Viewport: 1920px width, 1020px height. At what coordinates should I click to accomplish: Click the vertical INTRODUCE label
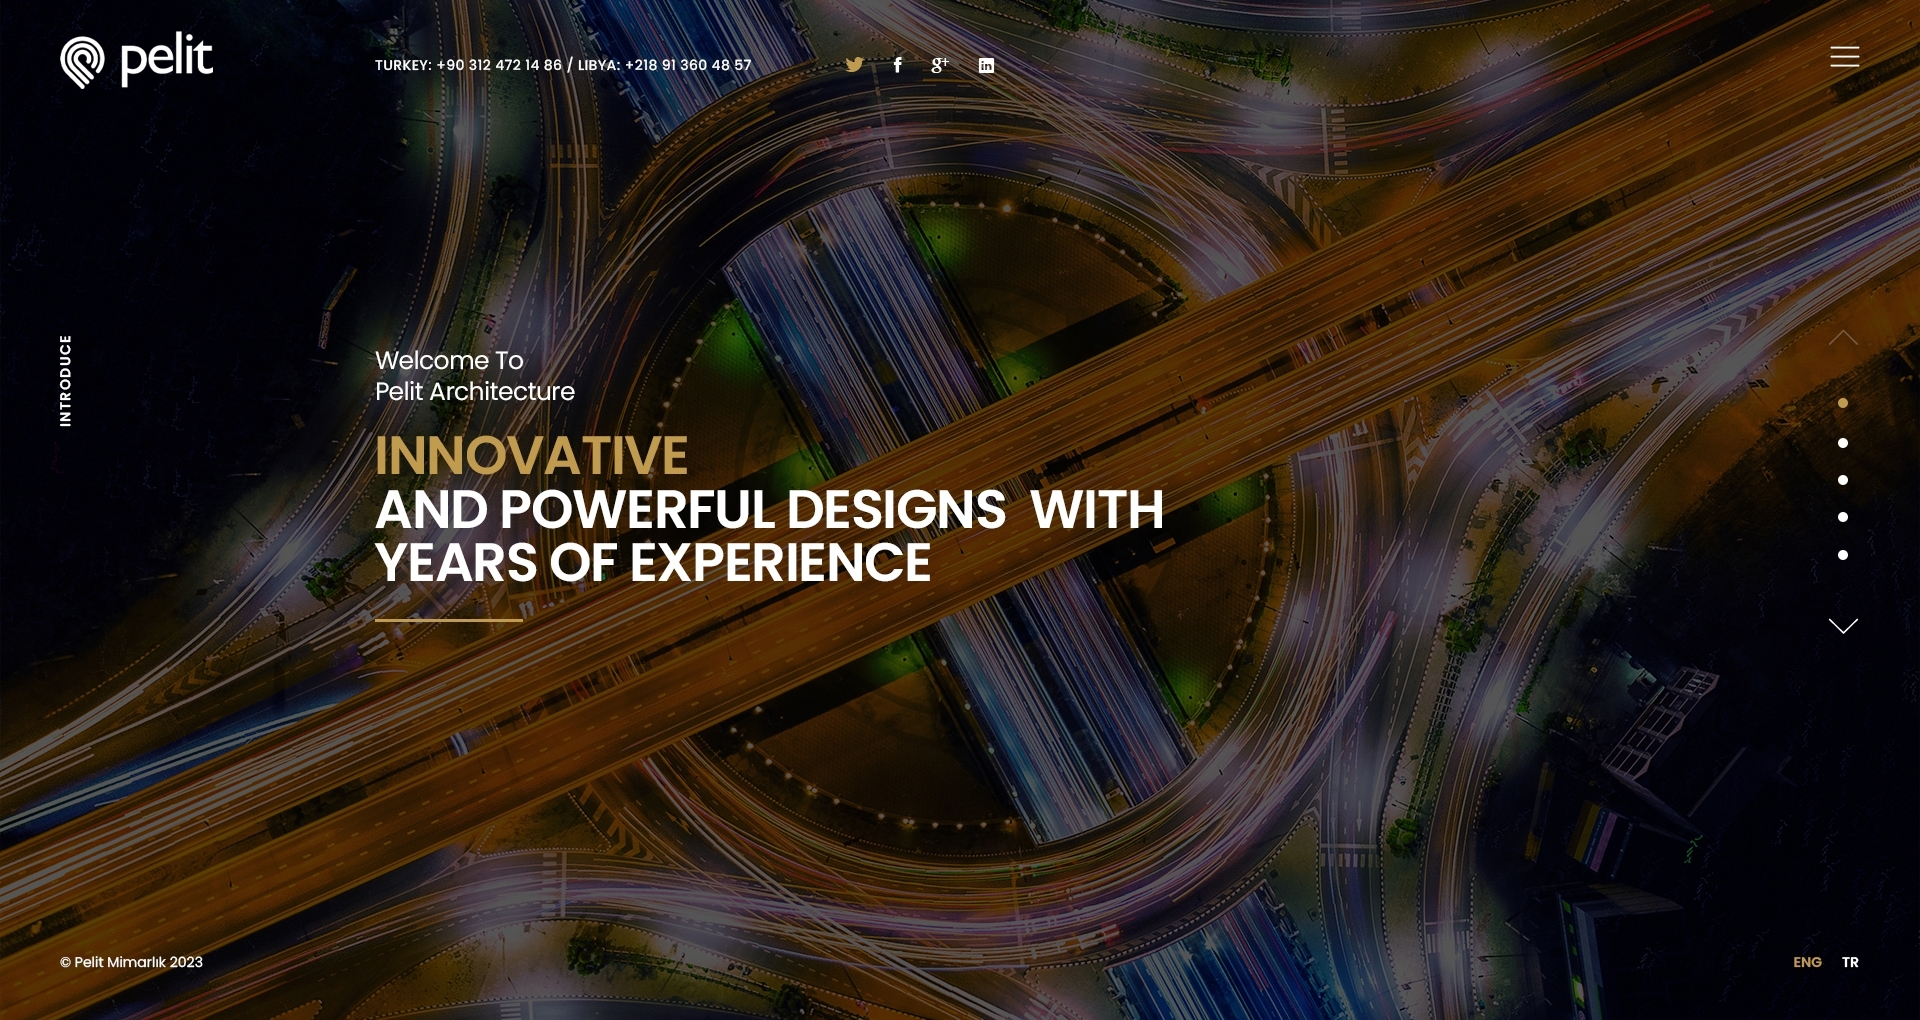point(66,381)
